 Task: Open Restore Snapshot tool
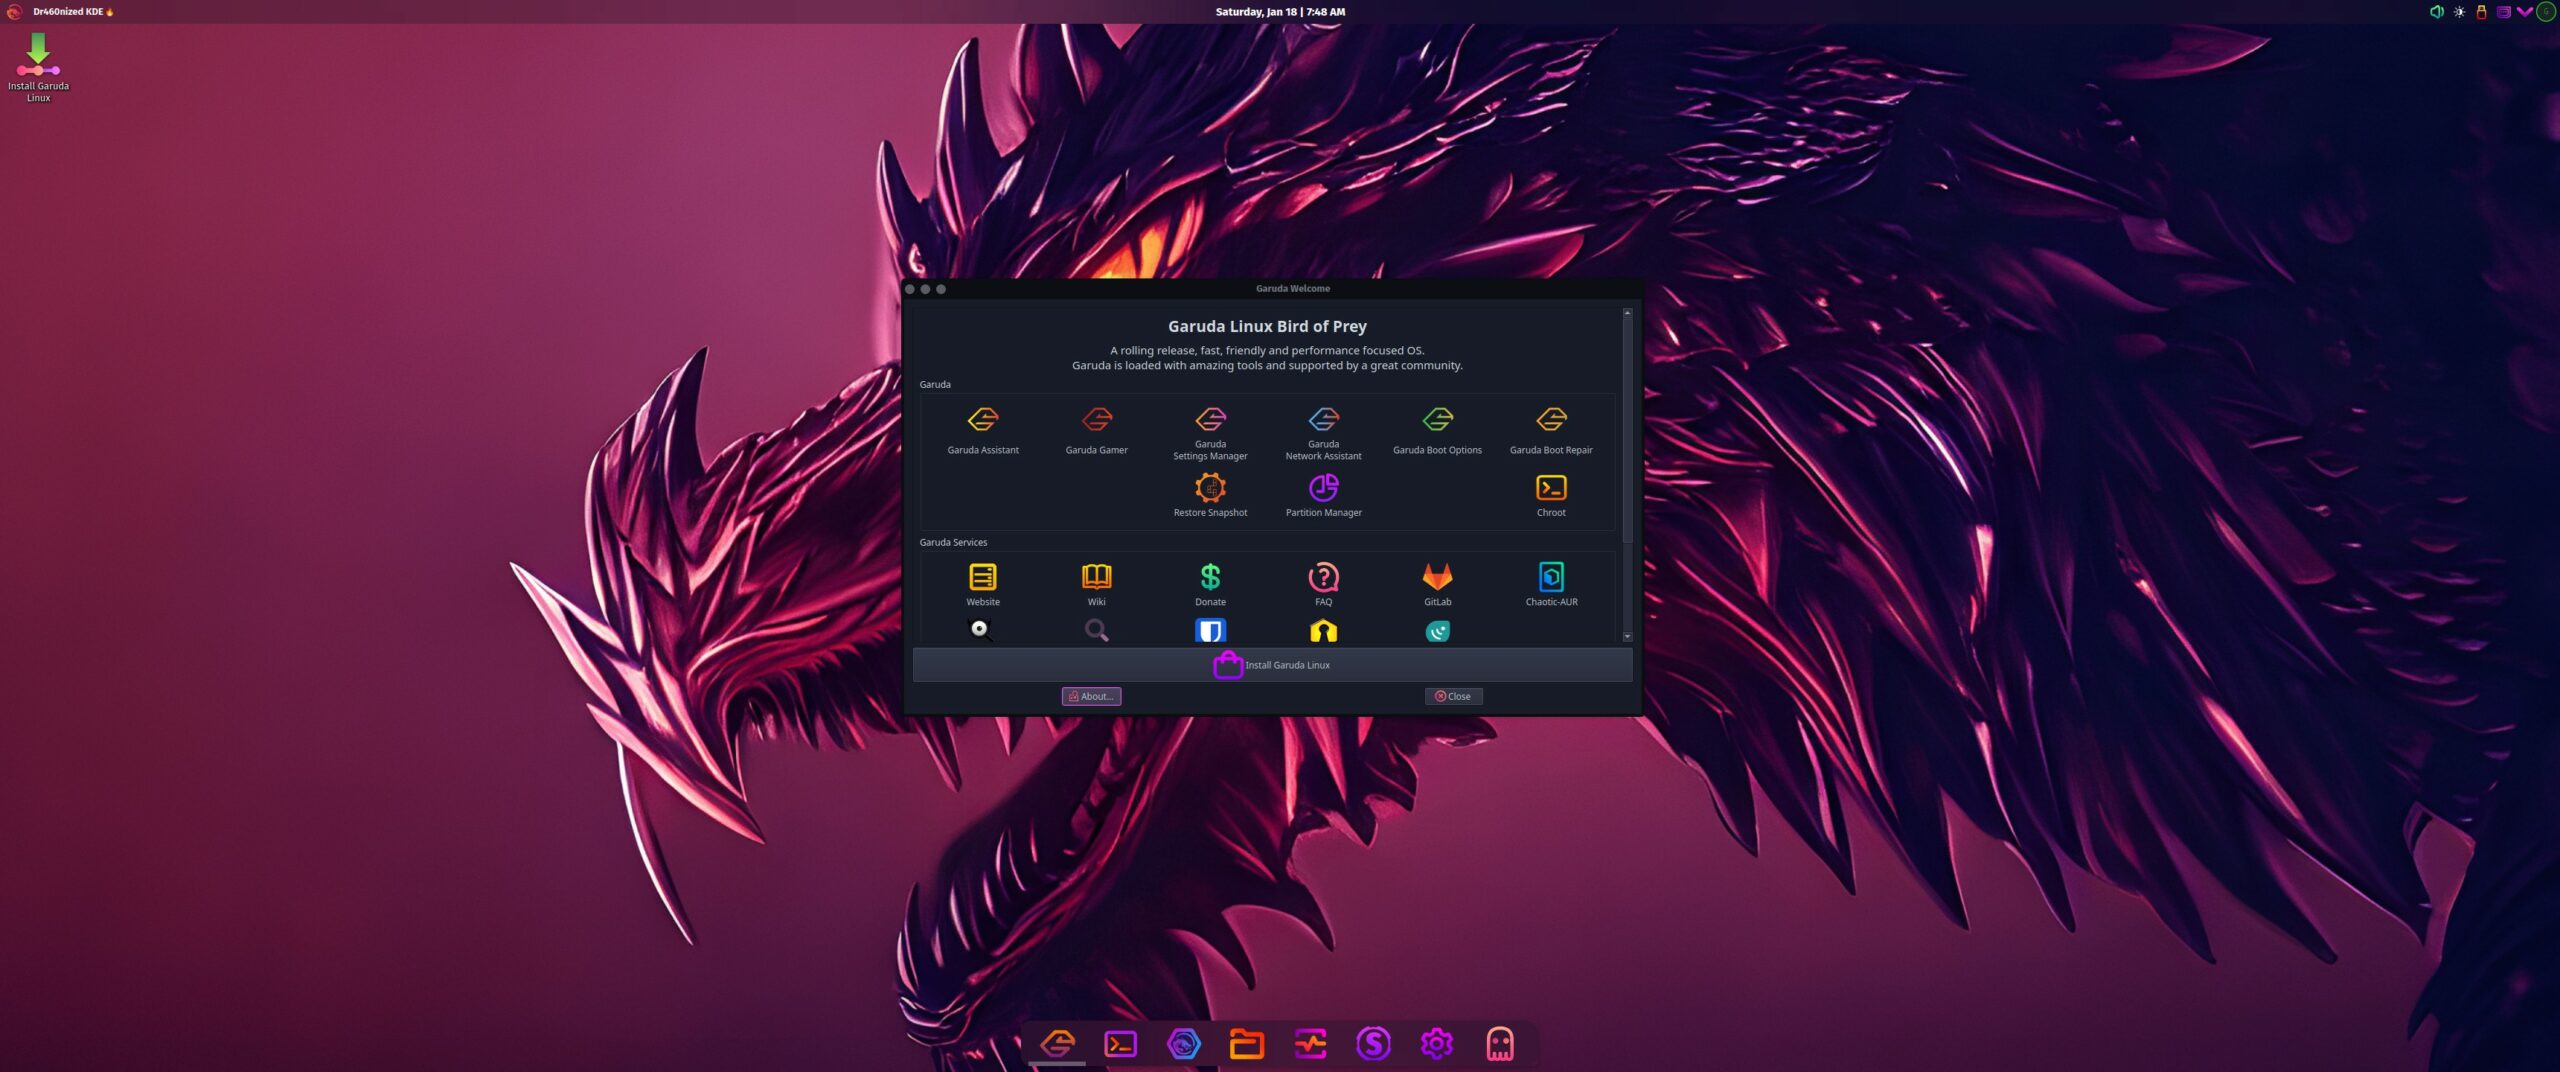1210,495
